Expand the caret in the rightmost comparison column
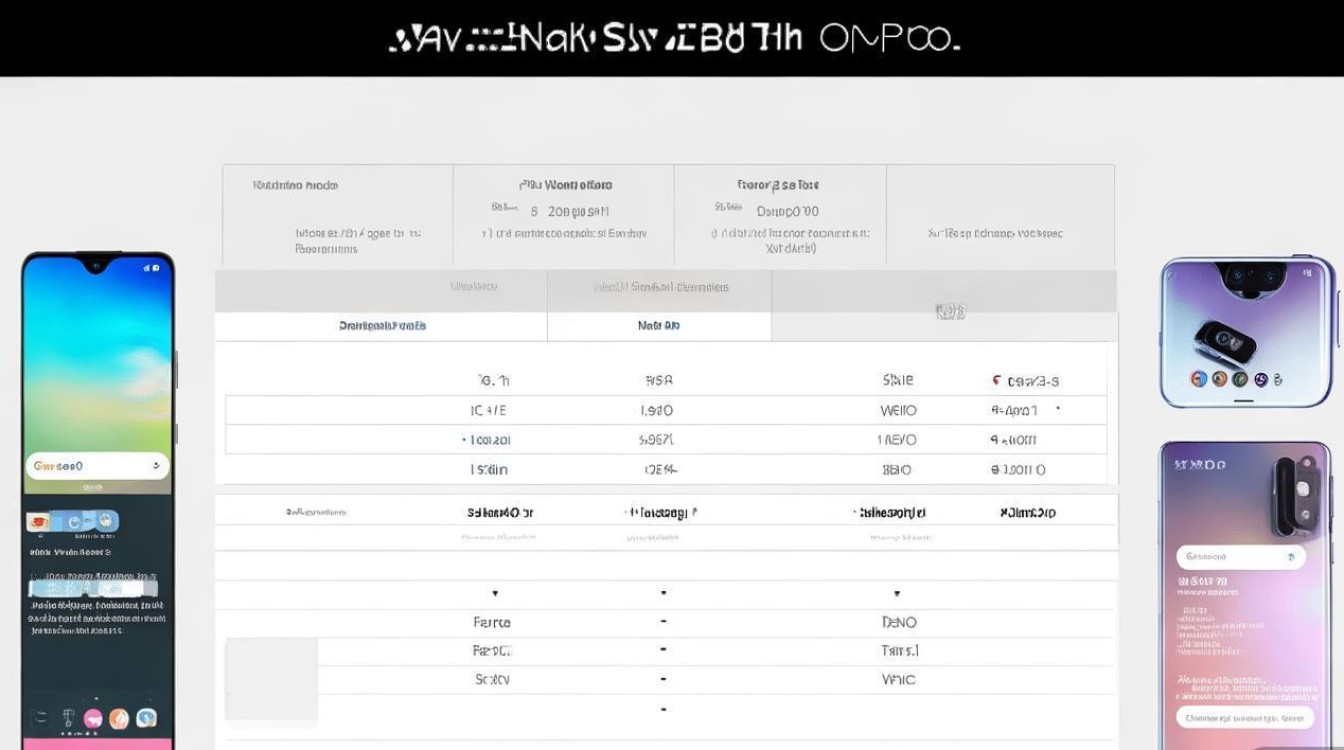This screenshot has height=750, width=1344. [x=895, y=592]
